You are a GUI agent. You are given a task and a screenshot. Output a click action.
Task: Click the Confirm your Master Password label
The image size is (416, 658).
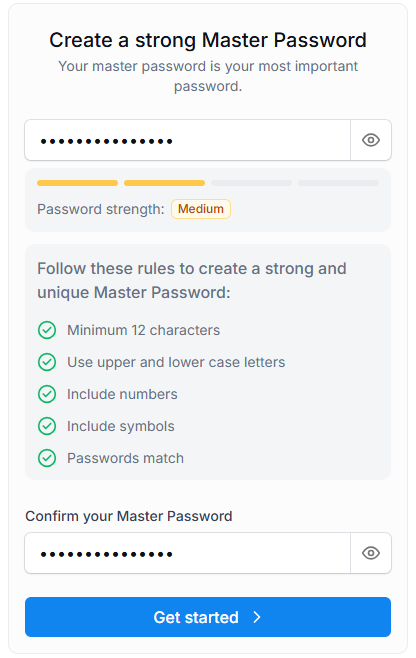point(128,516)
